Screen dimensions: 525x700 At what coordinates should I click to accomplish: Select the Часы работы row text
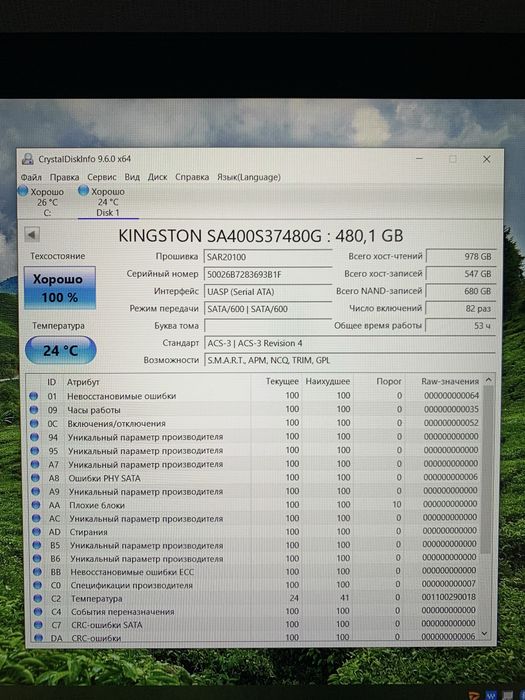point(94,410)
